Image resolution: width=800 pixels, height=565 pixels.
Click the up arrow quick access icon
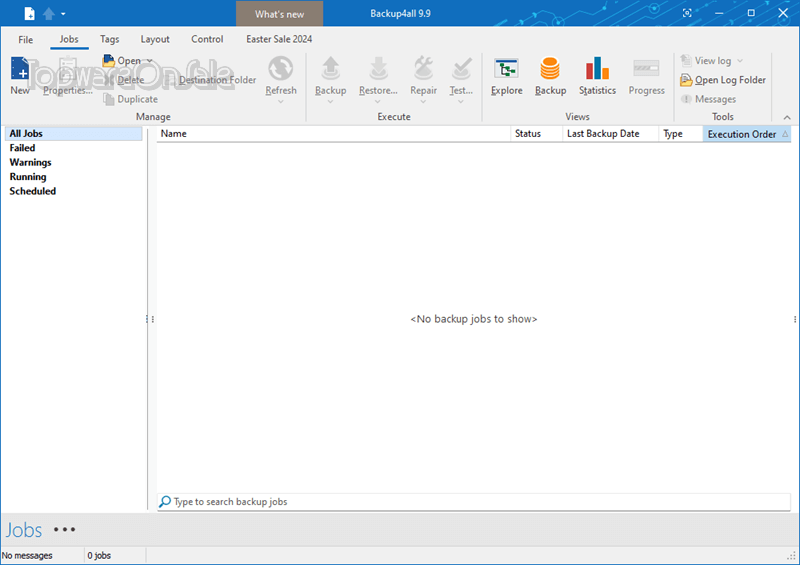(49, 14)
